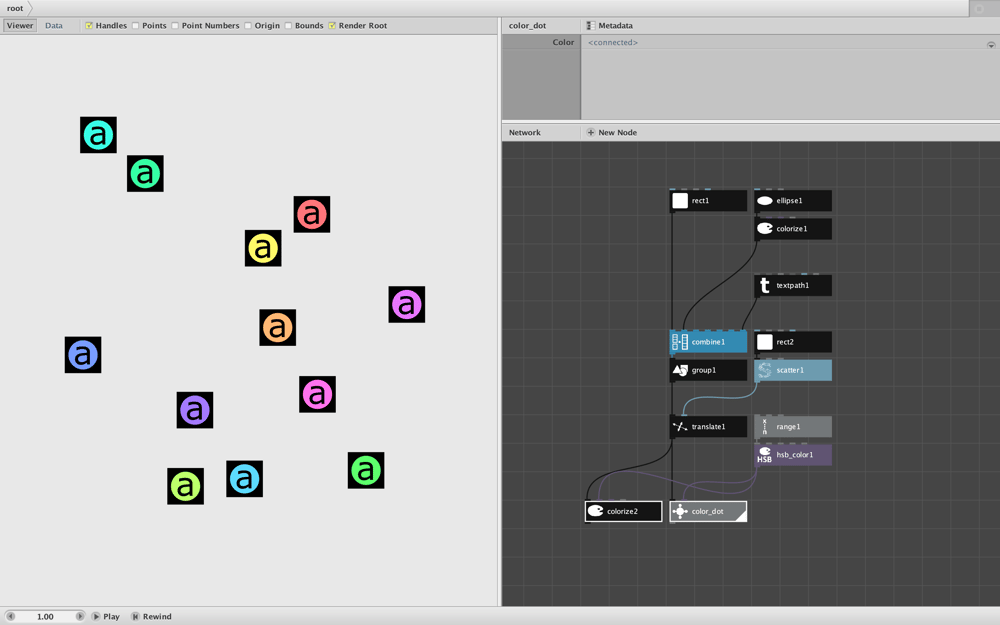The width and height of the screenshot is (1000, 625).
Task: Toggle the Handles checkbox
Action: point(89,26)
